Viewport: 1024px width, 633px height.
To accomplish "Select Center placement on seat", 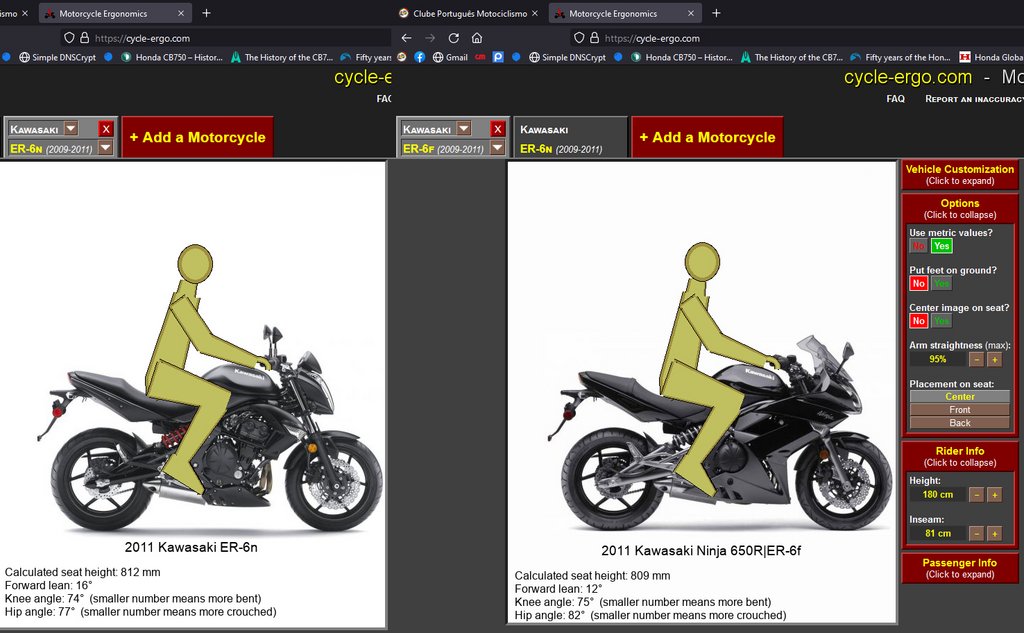I will pyautogui.click(x=959, y=397).
